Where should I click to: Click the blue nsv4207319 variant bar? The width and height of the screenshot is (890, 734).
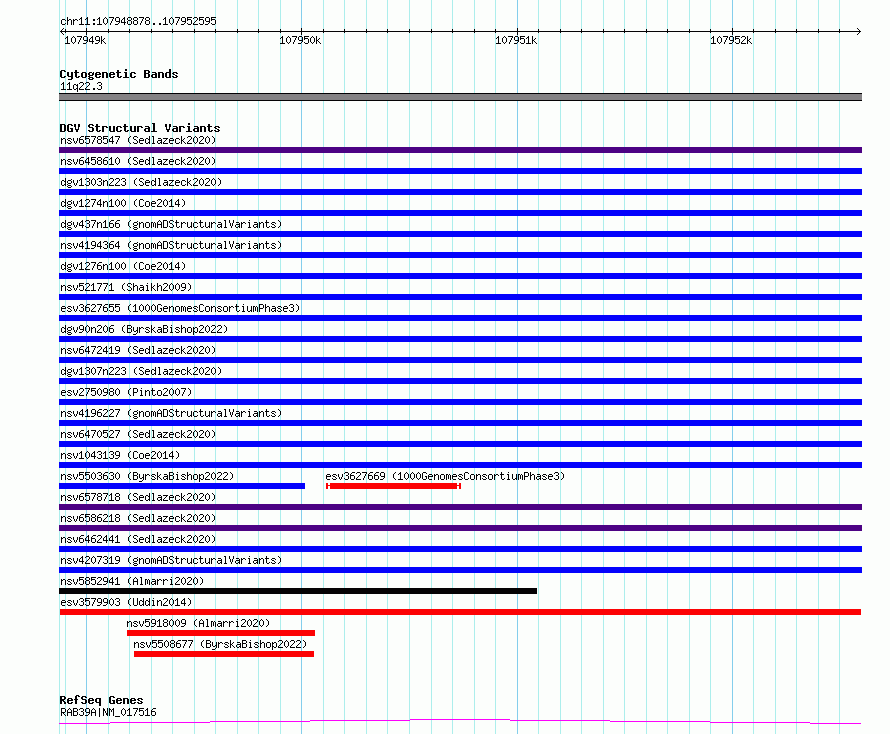pos(460,570)
